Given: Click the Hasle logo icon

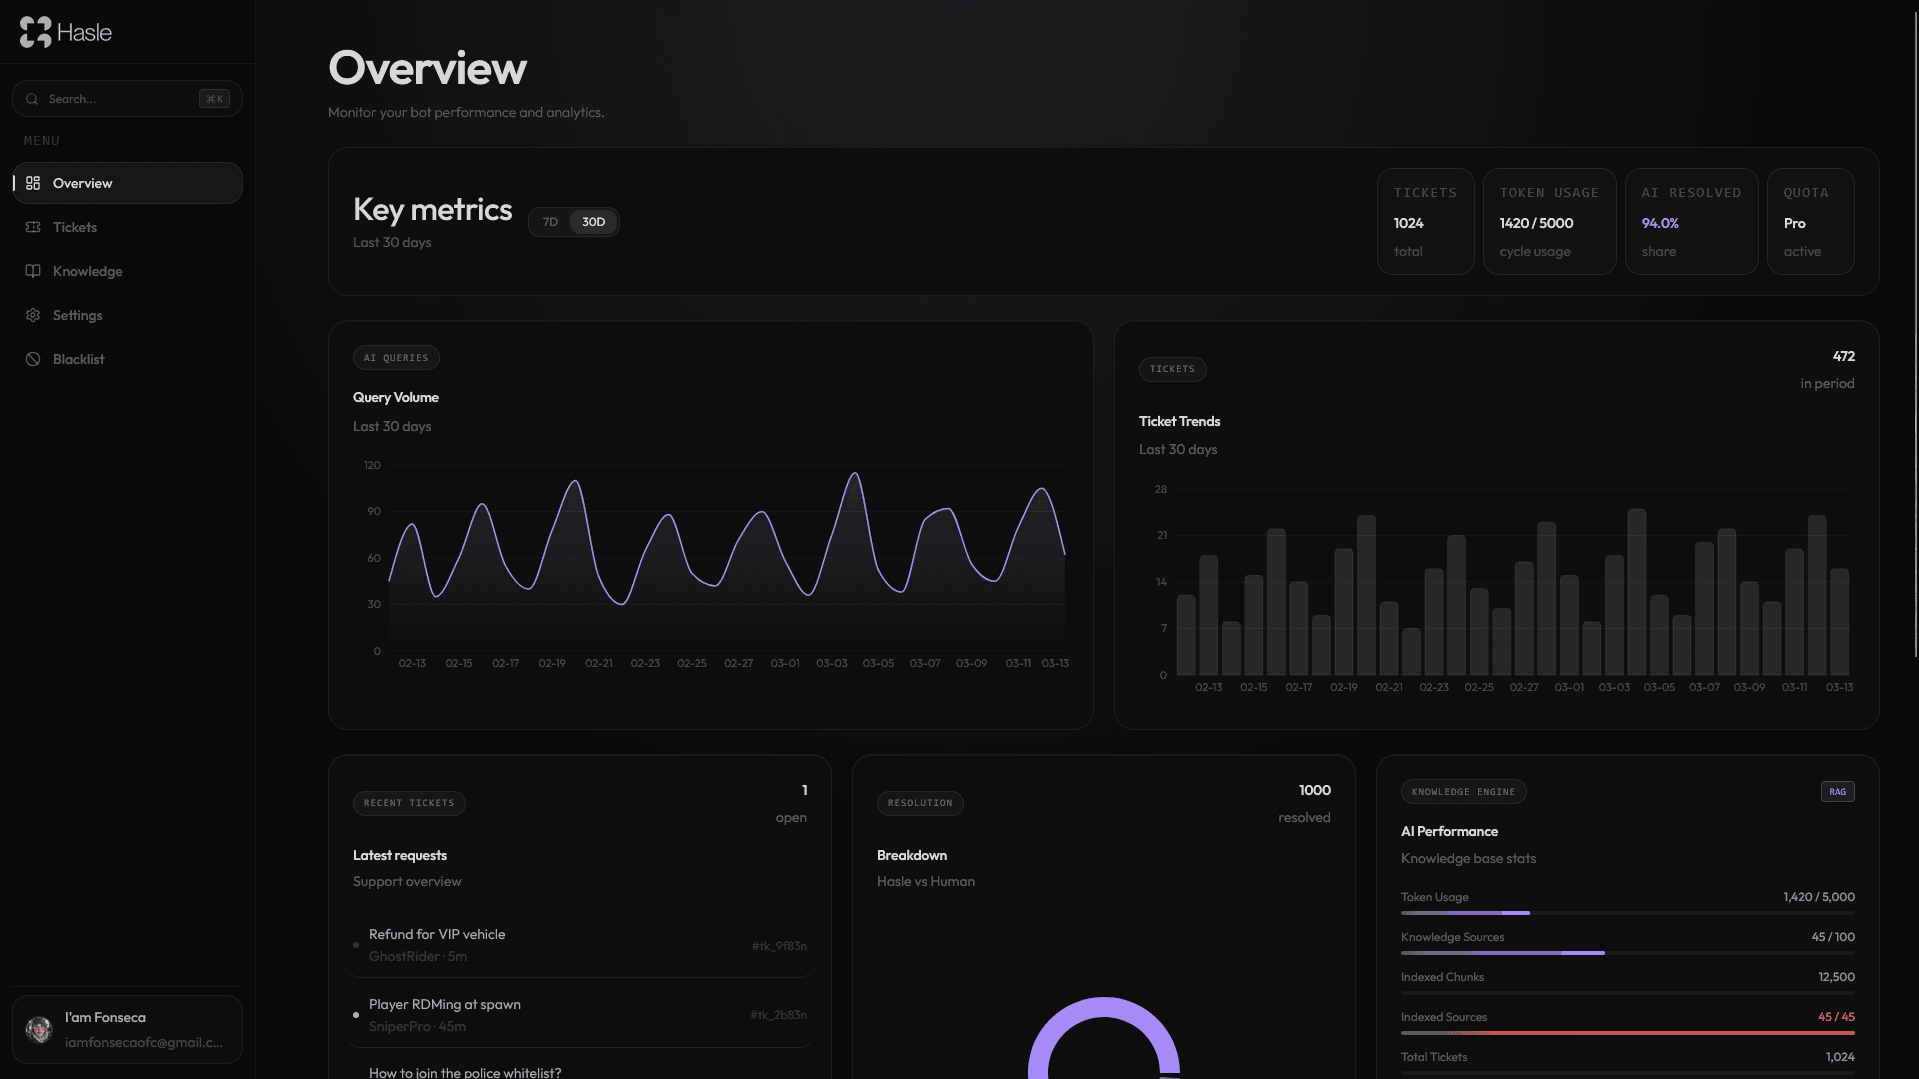Looking at the screenshot, I should pos(35,31).
